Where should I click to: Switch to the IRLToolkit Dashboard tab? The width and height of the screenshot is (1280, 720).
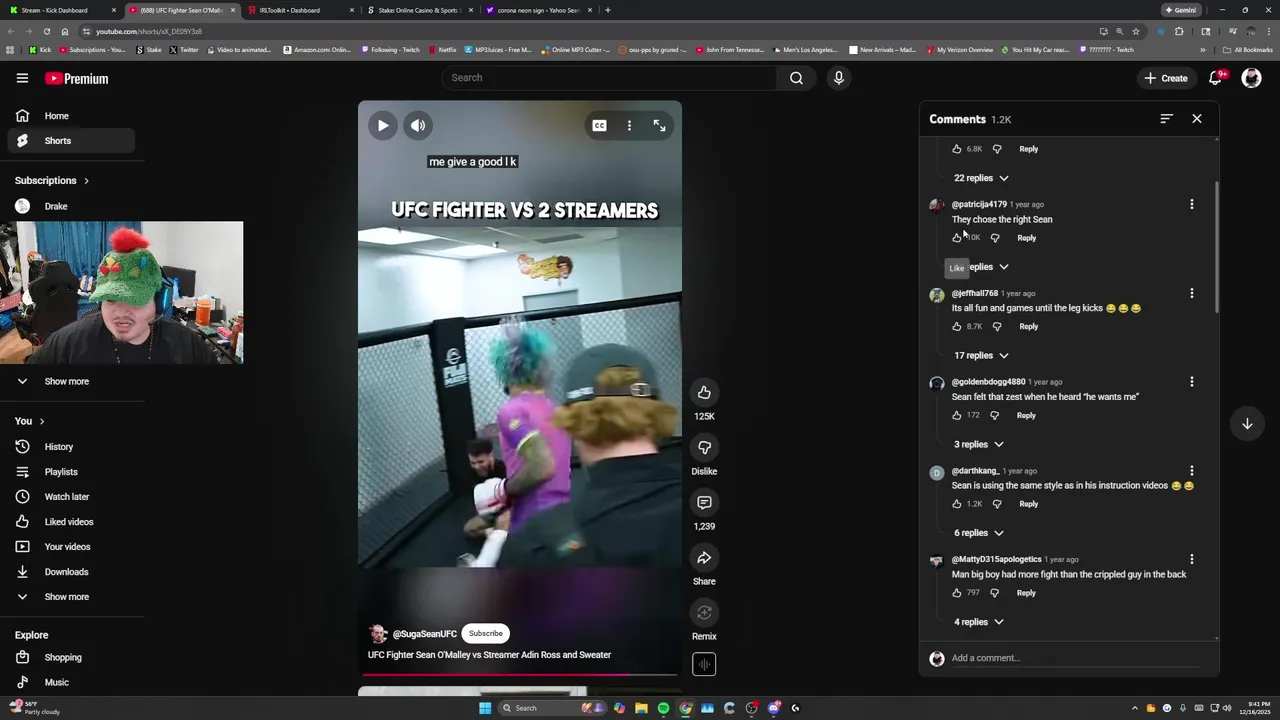(x=302, y=10)
